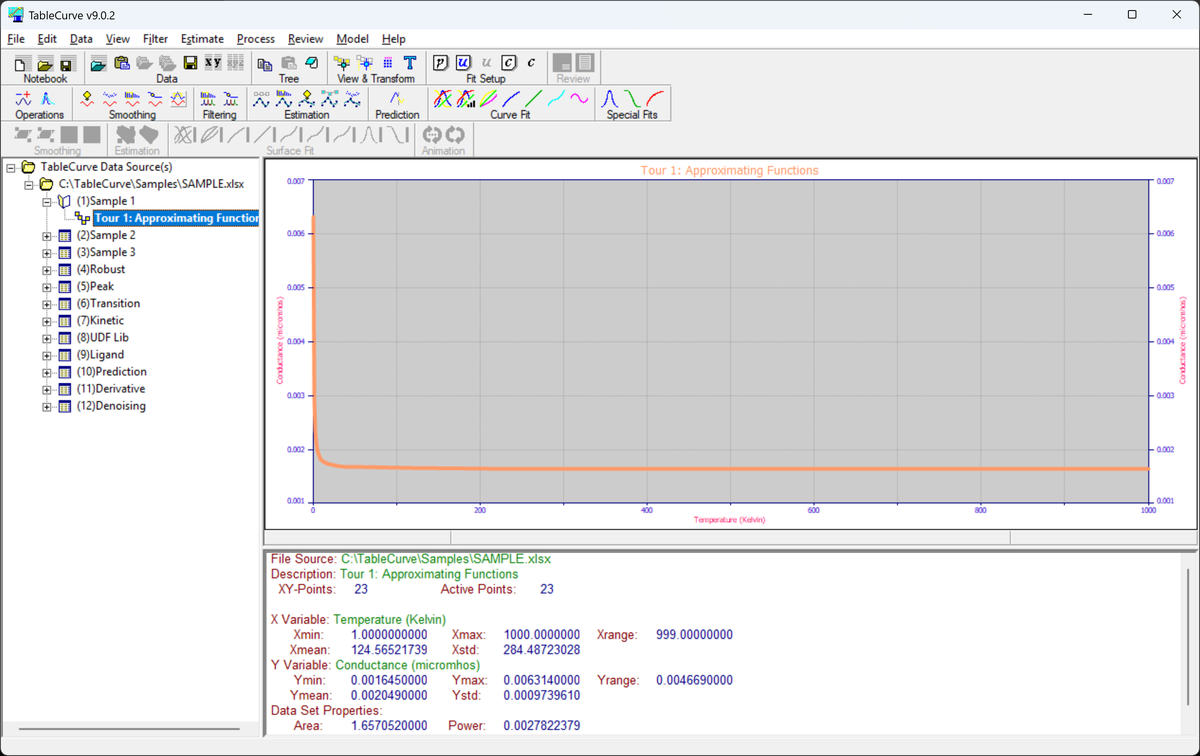Click the boxed P icon in Fit Setup
The height and width of the screenshot is (756, 1200).
point(441,64)
